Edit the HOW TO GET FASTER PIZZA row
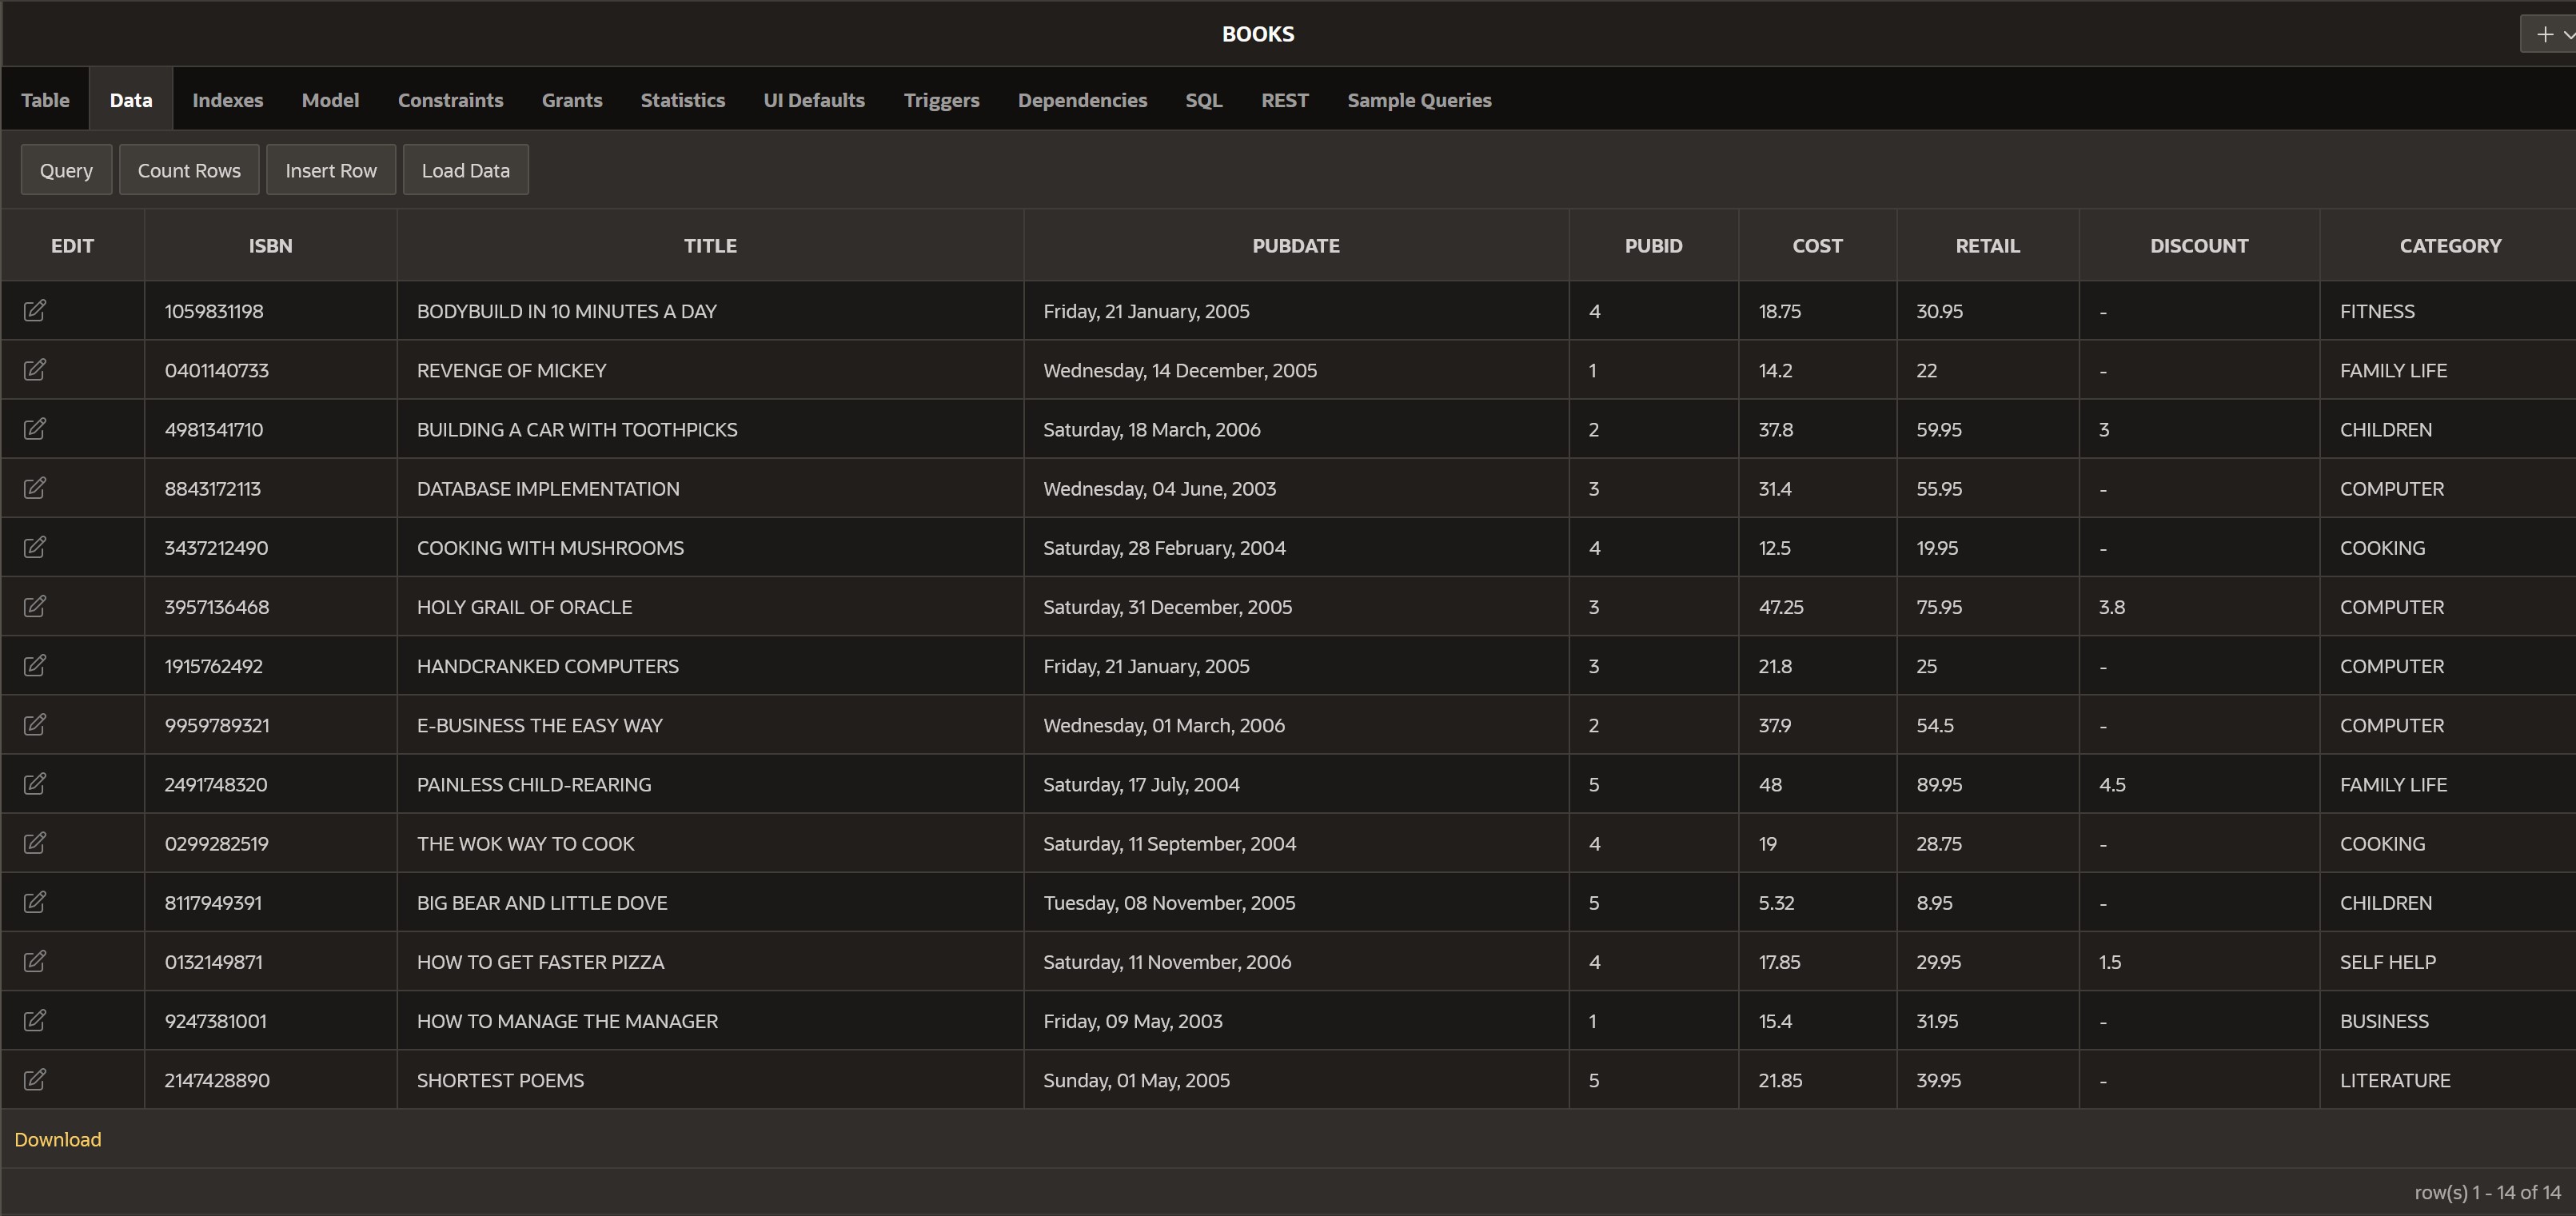Viewport: 2576px width, 1216px height. coord(34,961)
